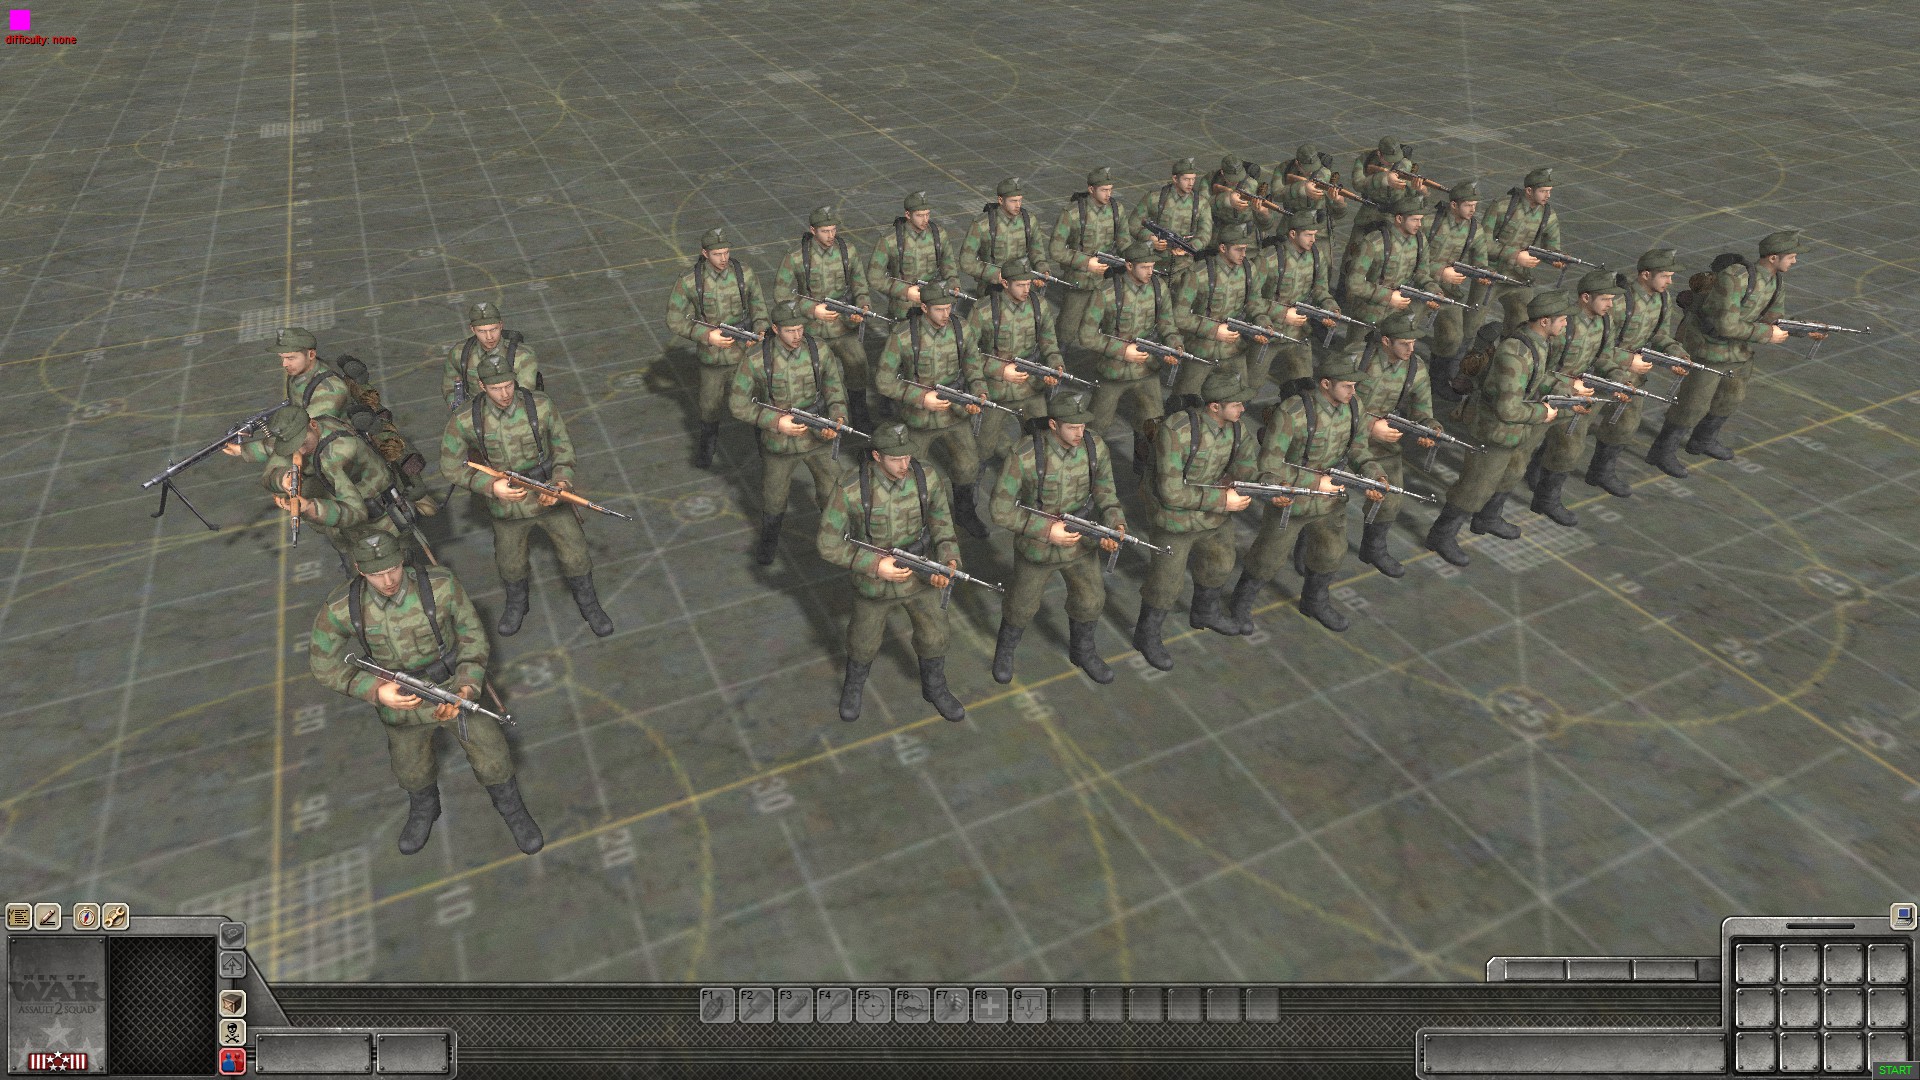Viewport: 1920px width, 1080px height.
Task: Select the F4 anti-tank grenade slot
Action: 834,1005
